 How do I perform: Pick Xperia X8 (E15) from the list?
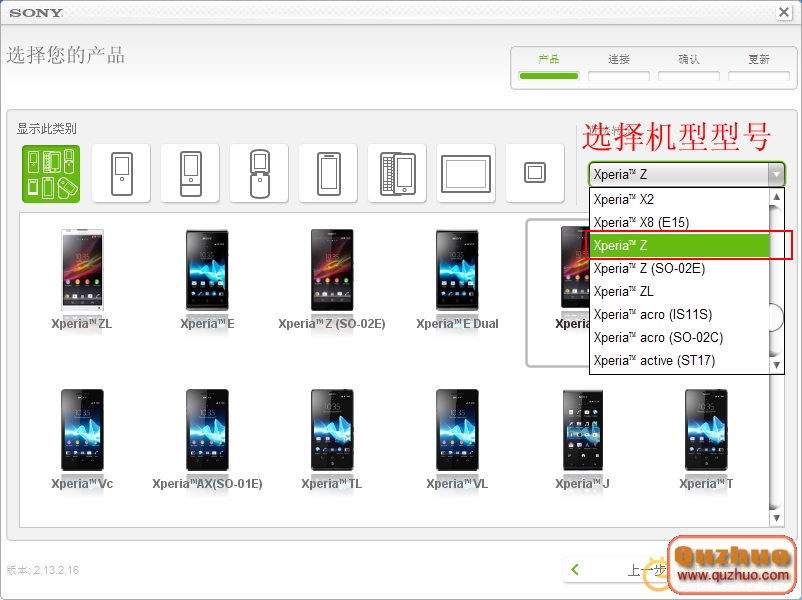pos(680,223)
